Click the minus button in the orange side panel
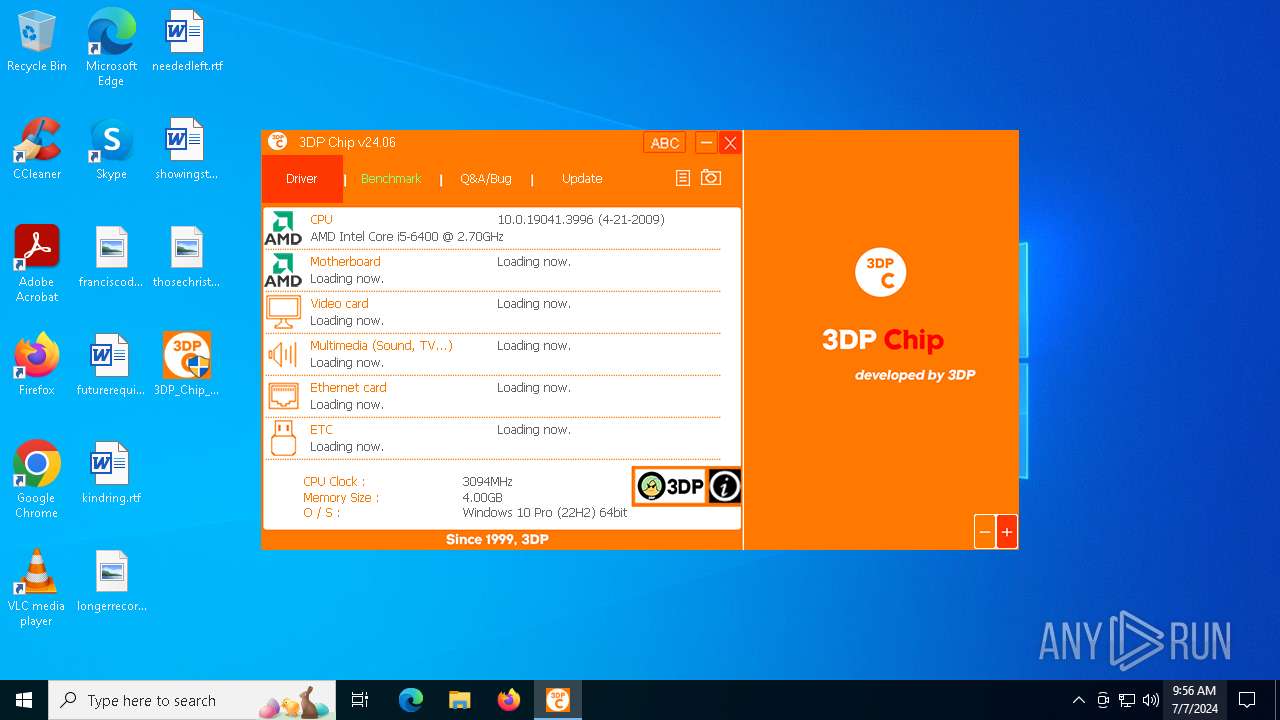This screenshot has height=720, width=1280. click(985, 532)
